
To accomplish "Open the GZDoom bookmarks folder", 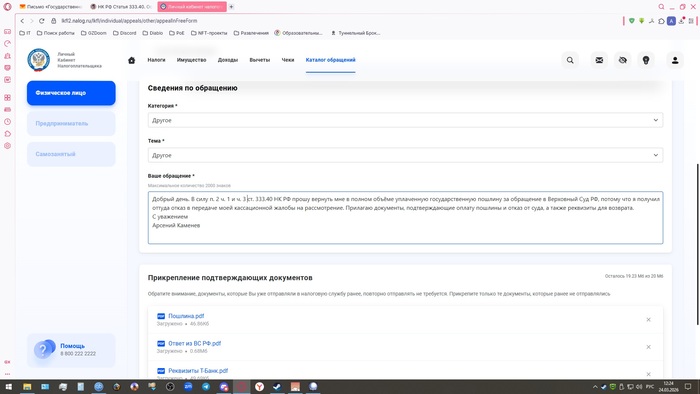I will (x=94, y=33).
